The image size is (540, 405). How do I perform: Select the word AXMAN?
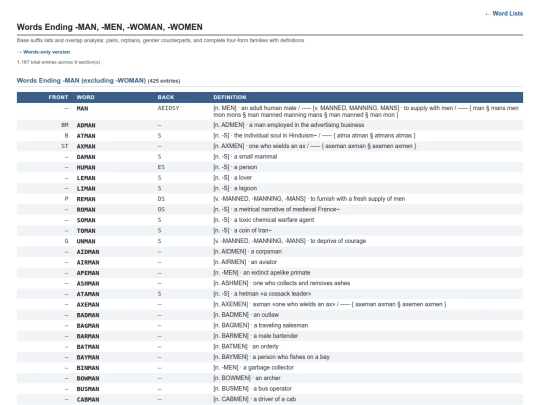pyautogui.click(x=86, y=146)
